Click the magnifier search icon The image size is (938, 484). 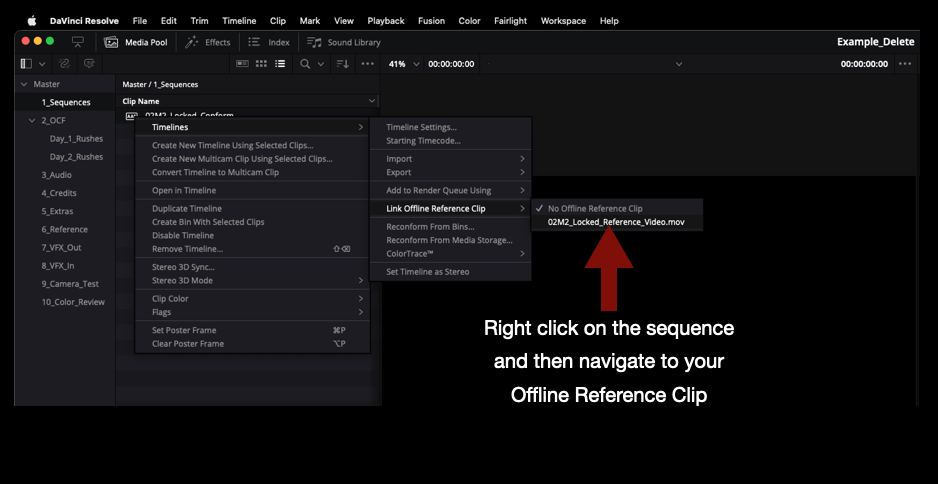(x=305, y=63)
